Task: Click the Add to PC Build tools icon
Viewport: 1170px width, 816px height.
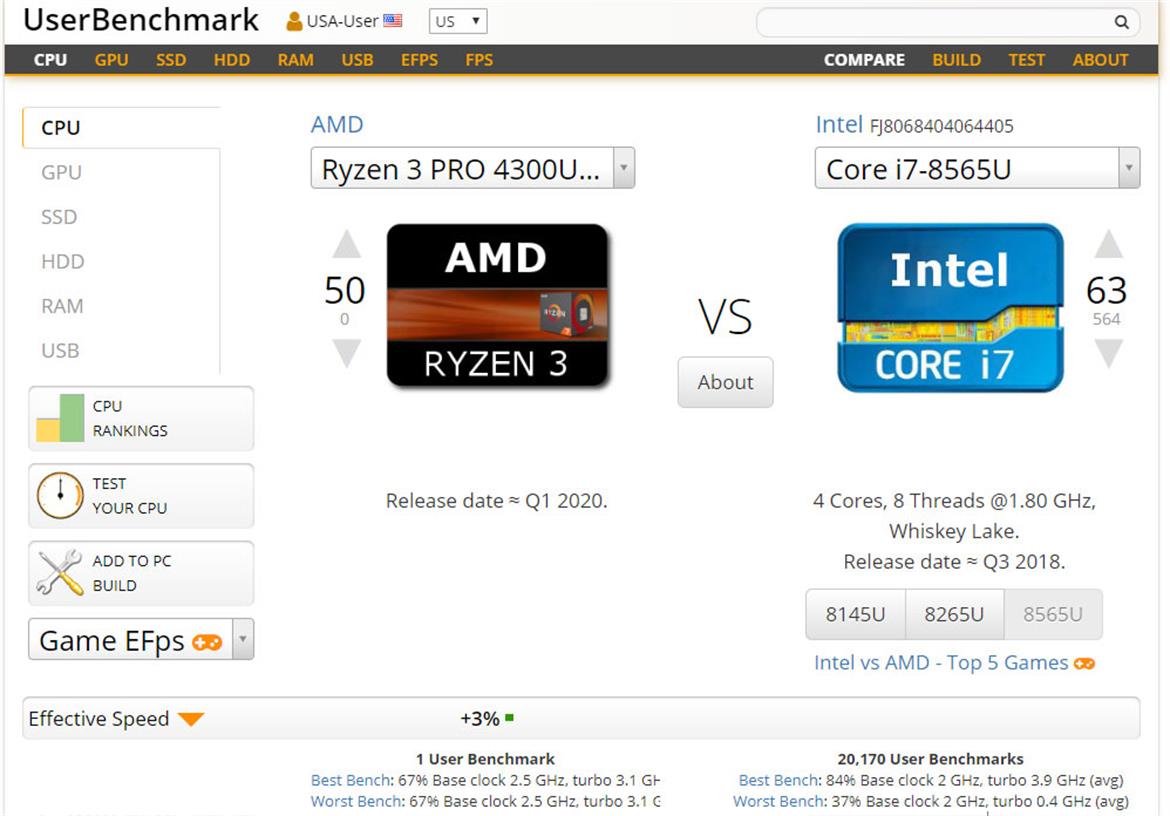Action: pos(60,573)
